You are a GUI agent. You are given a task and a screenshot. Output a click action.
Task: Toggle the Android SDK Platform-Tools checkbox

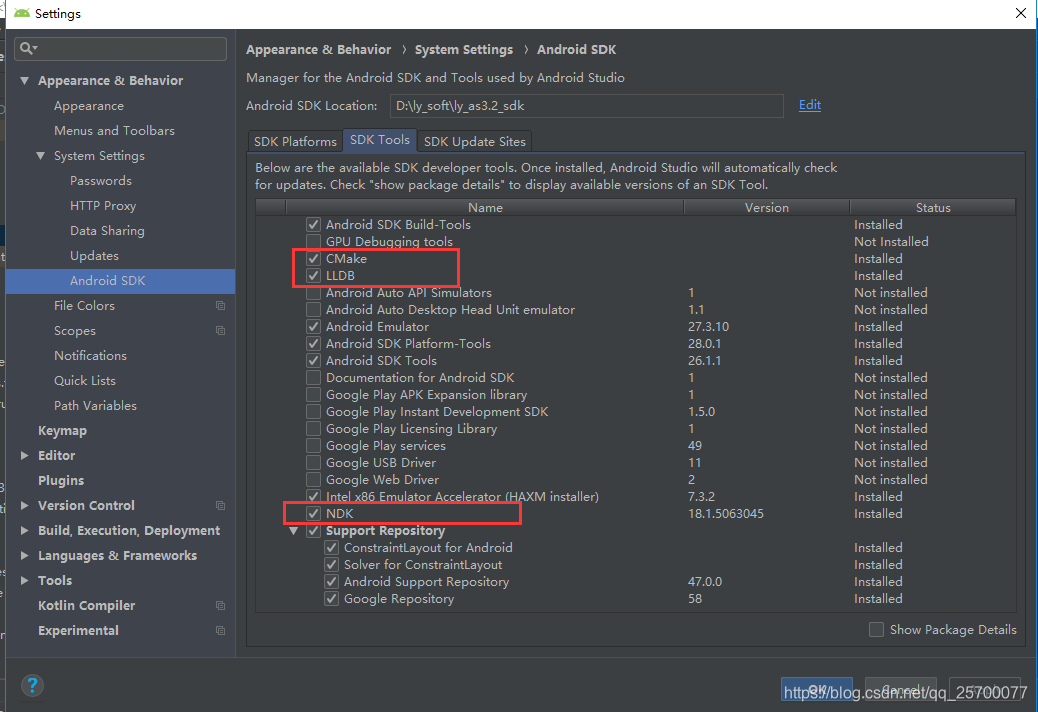click(x=314, y=344)
